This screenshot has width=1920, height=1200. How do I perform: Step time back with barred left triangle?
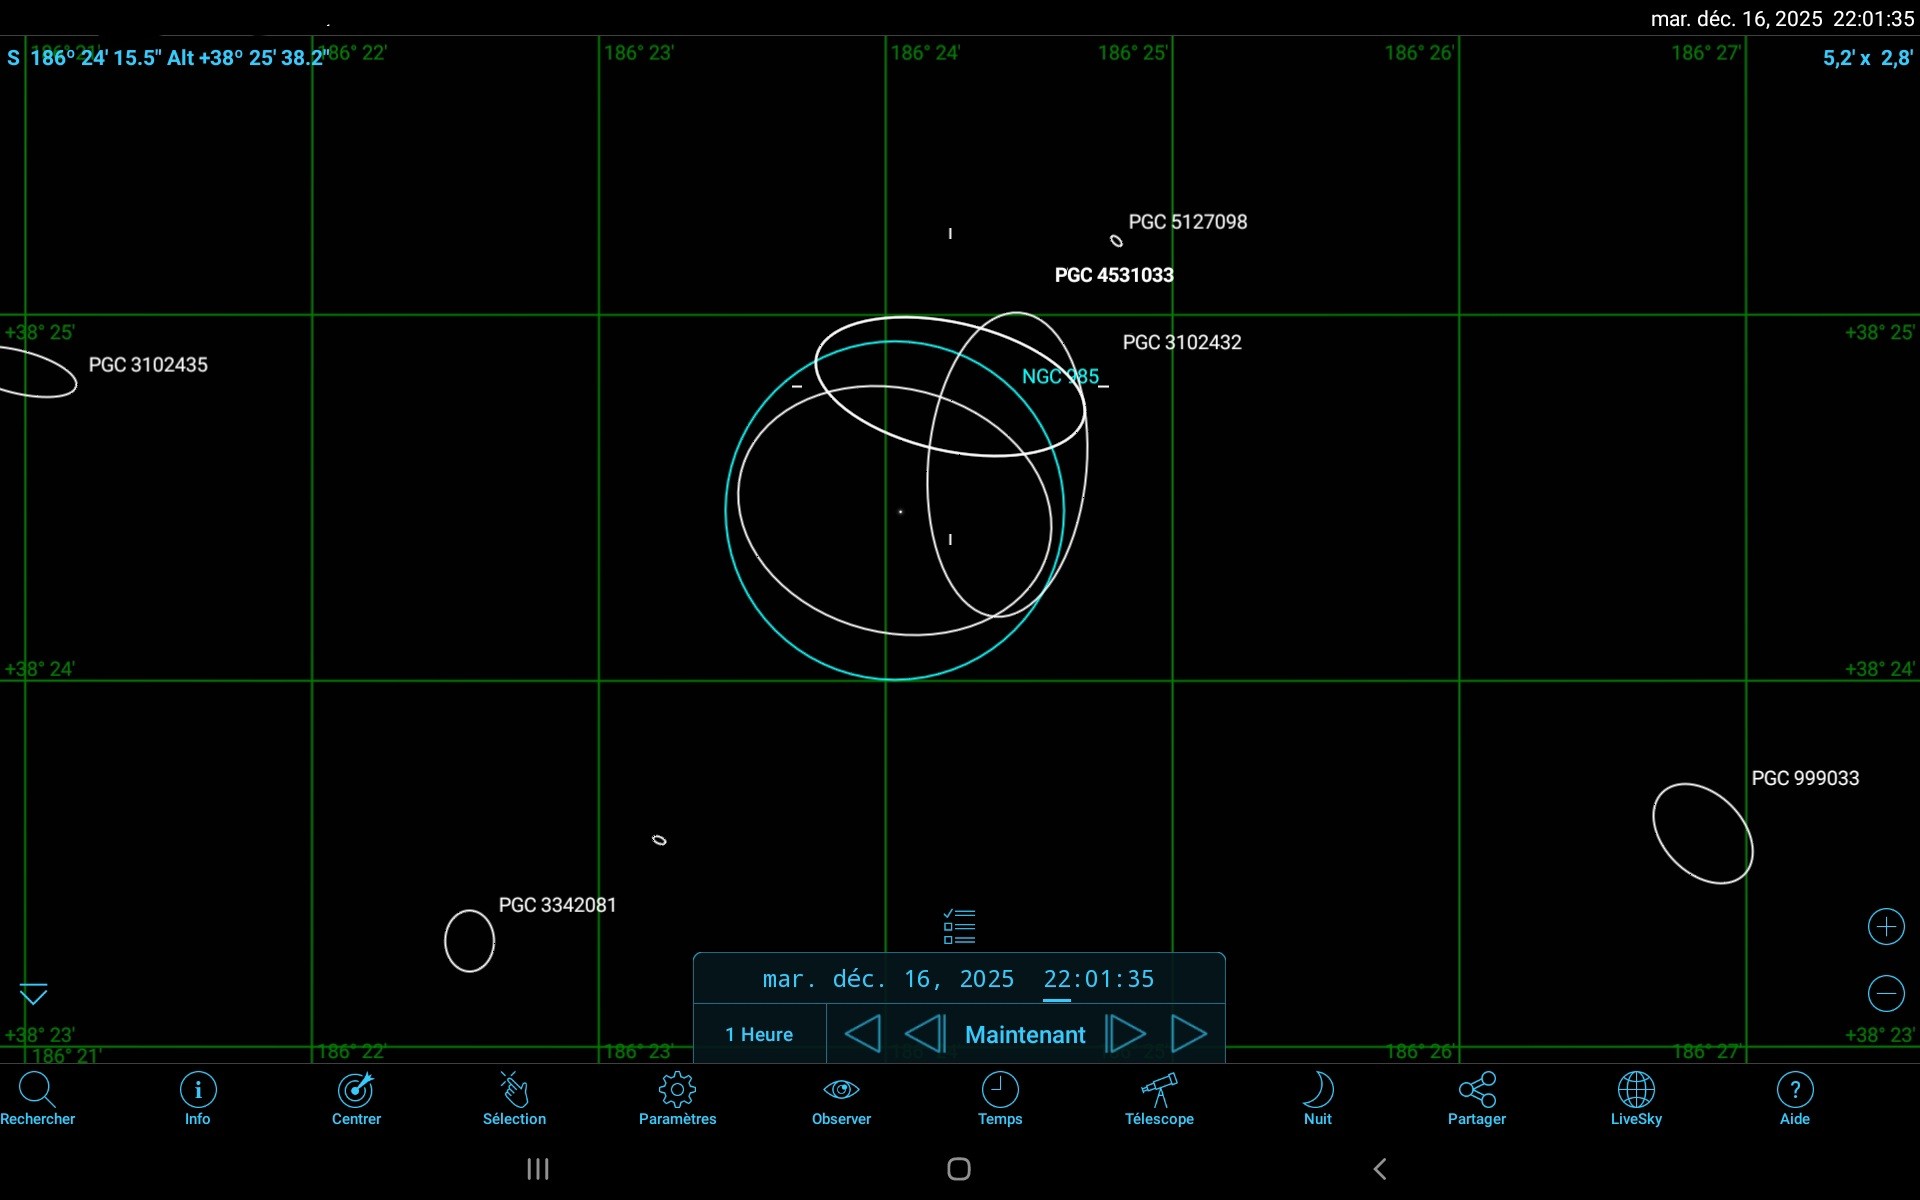(x=925, y=1034)
